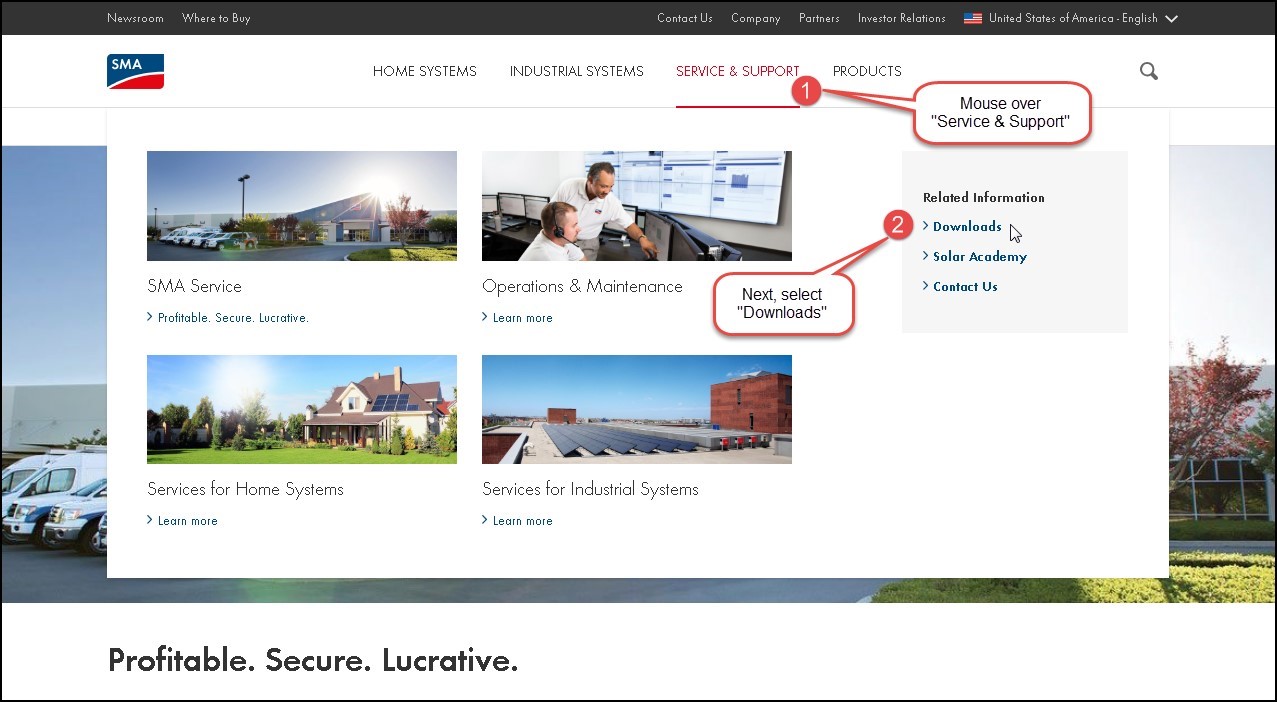Viewport: 1277px width, 702px height.
Task: Click Newsroom in the top bar
Action: point(135,17)
